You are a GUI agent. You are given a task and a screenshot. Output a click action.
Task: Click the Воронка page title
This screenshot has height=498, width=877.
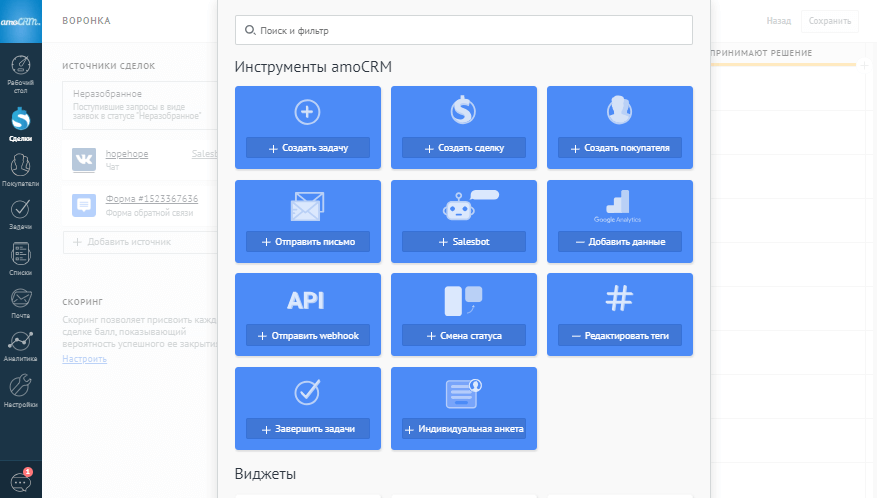86,21
